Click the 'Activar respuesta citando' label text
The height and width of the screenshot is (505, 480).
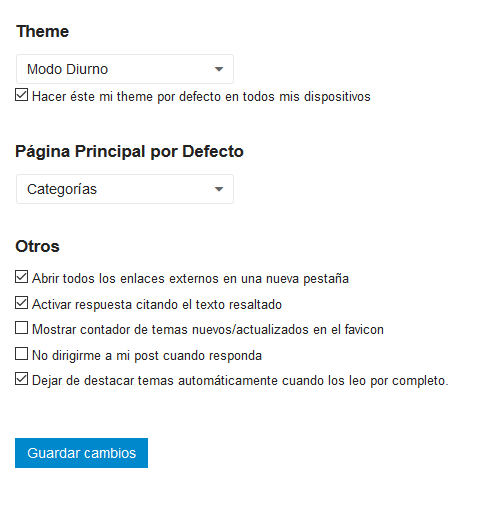pos(157,305)
